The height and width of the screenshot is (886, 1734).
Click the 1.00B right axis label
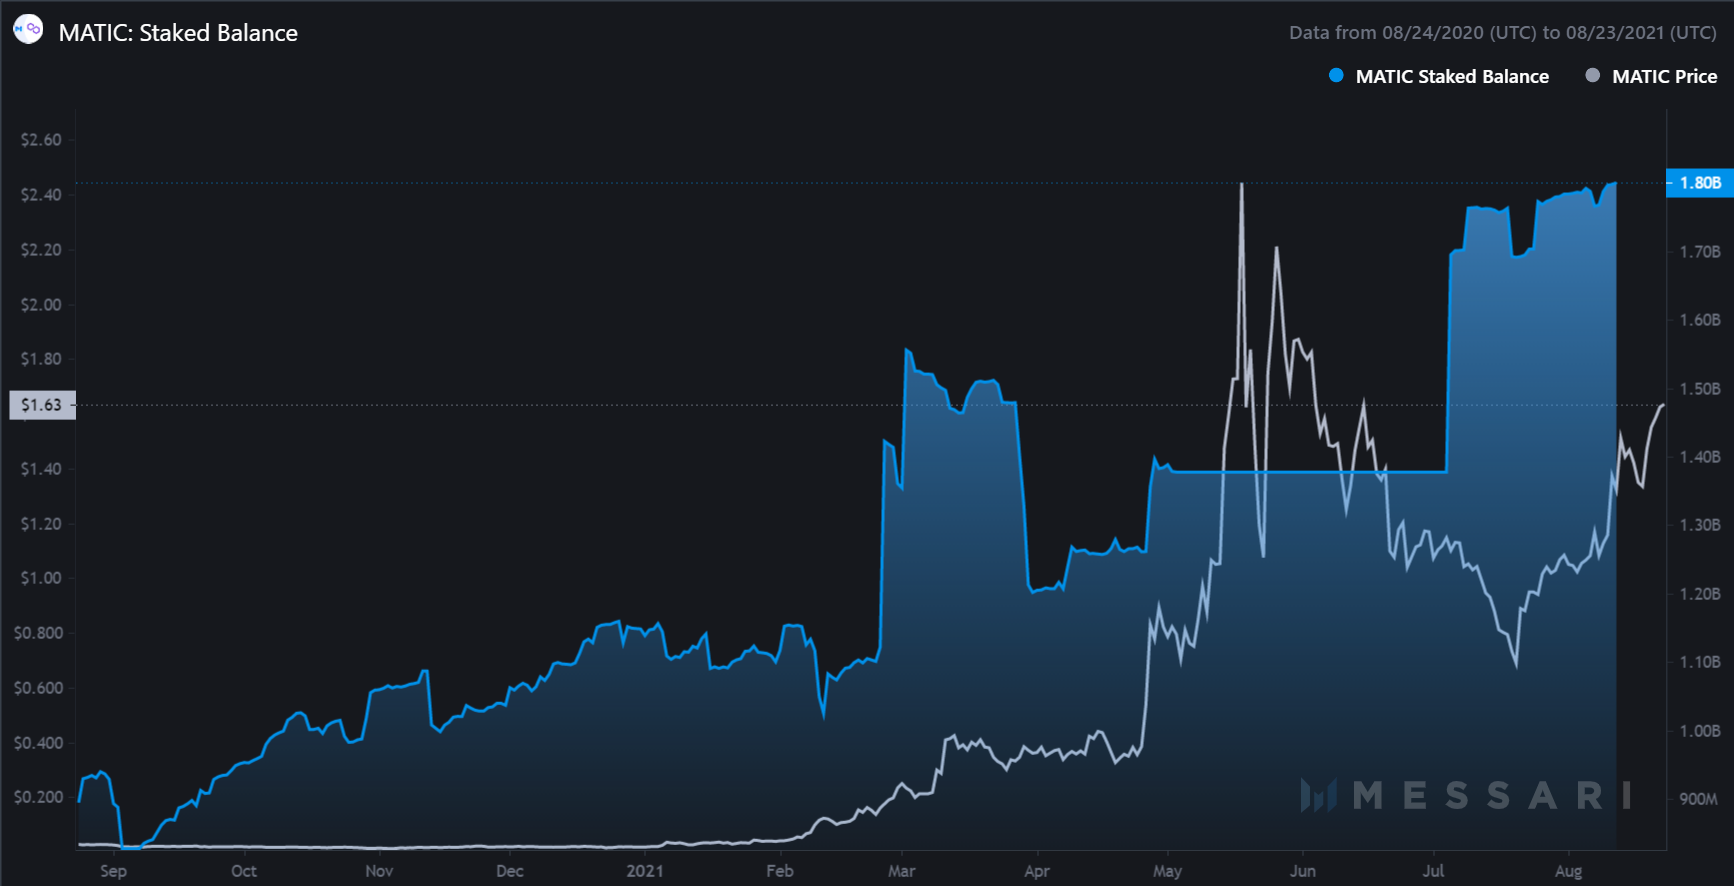pyautogui.click(x=1700, y=731)
